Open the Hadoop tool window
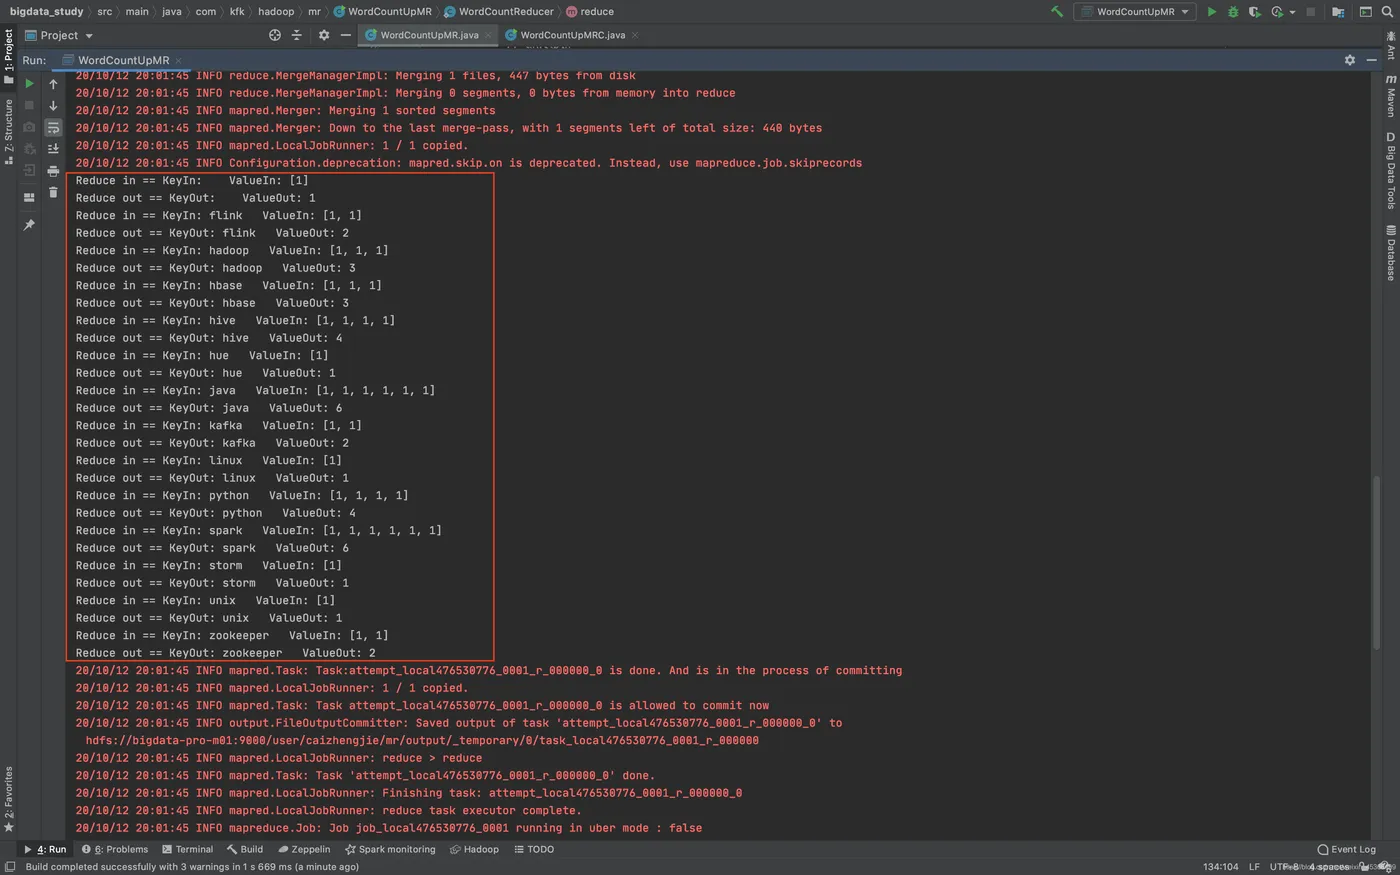Screen dimensions: 1400x875 (474, 849)
